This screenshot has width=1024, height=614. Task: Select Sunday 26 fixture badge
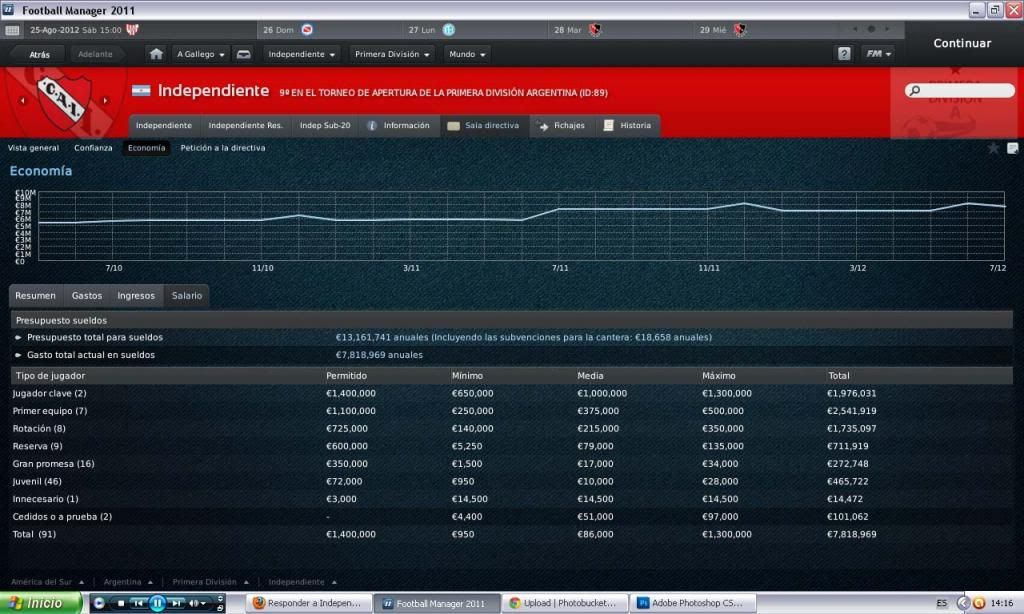307,29
